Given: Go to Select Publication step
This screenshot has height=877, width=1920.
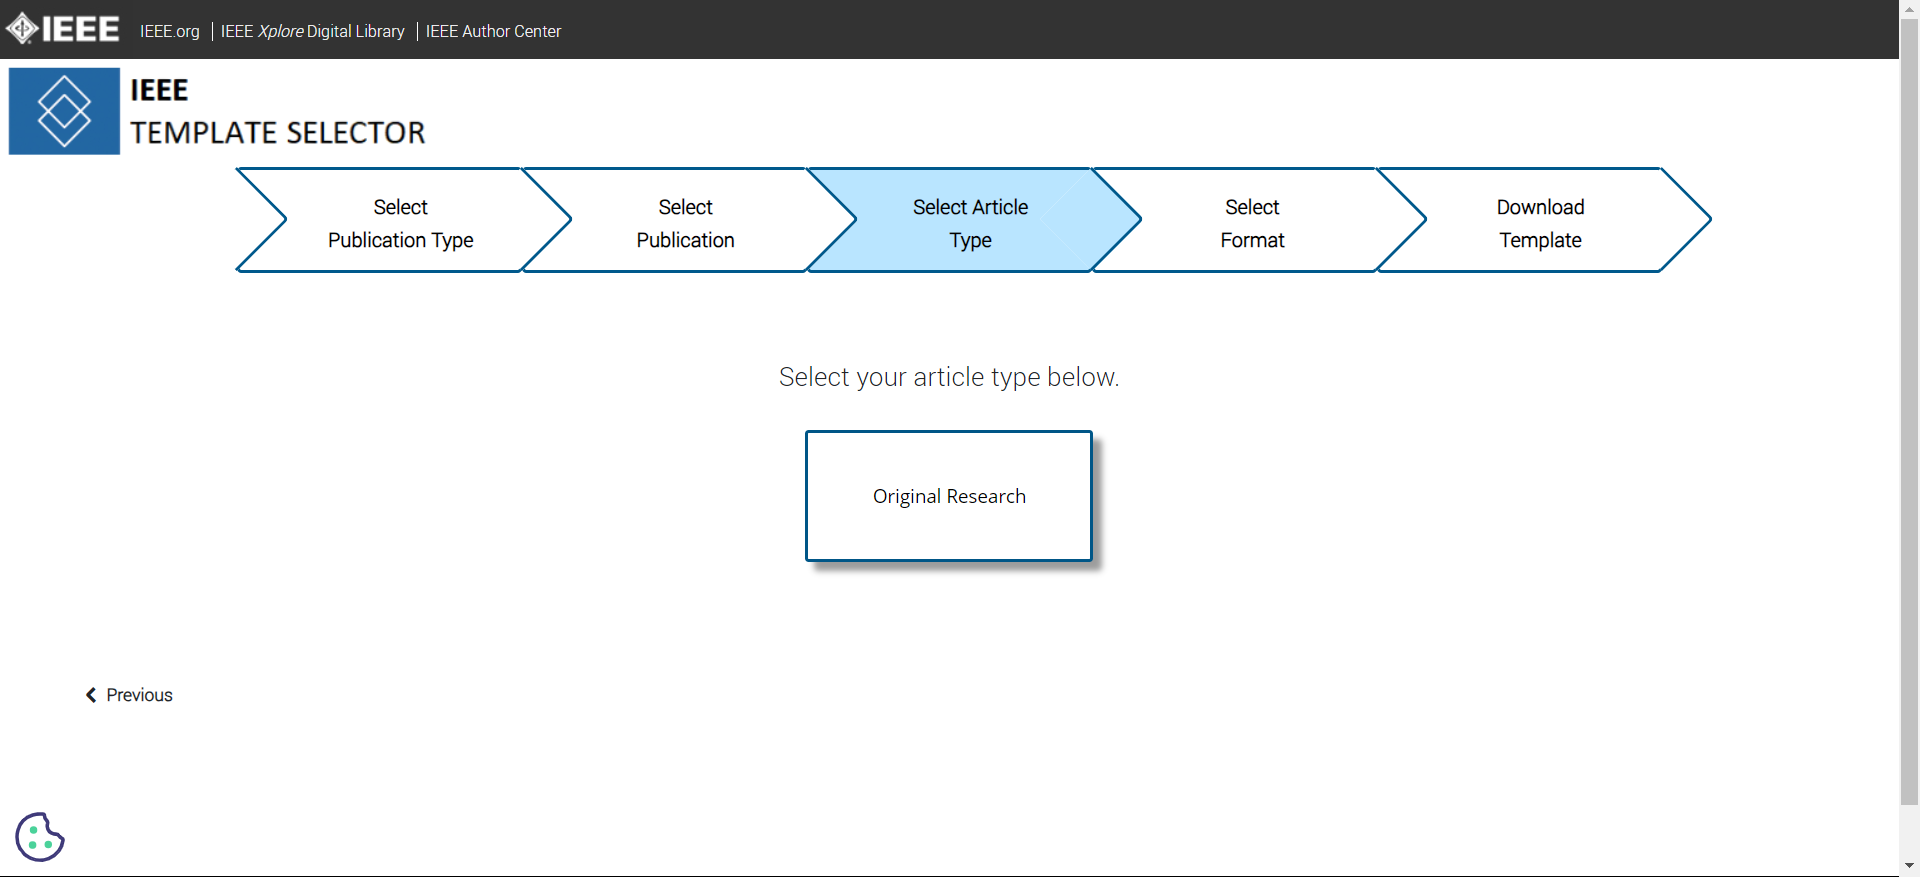Looking at the screenshot, I should (686, 223).
